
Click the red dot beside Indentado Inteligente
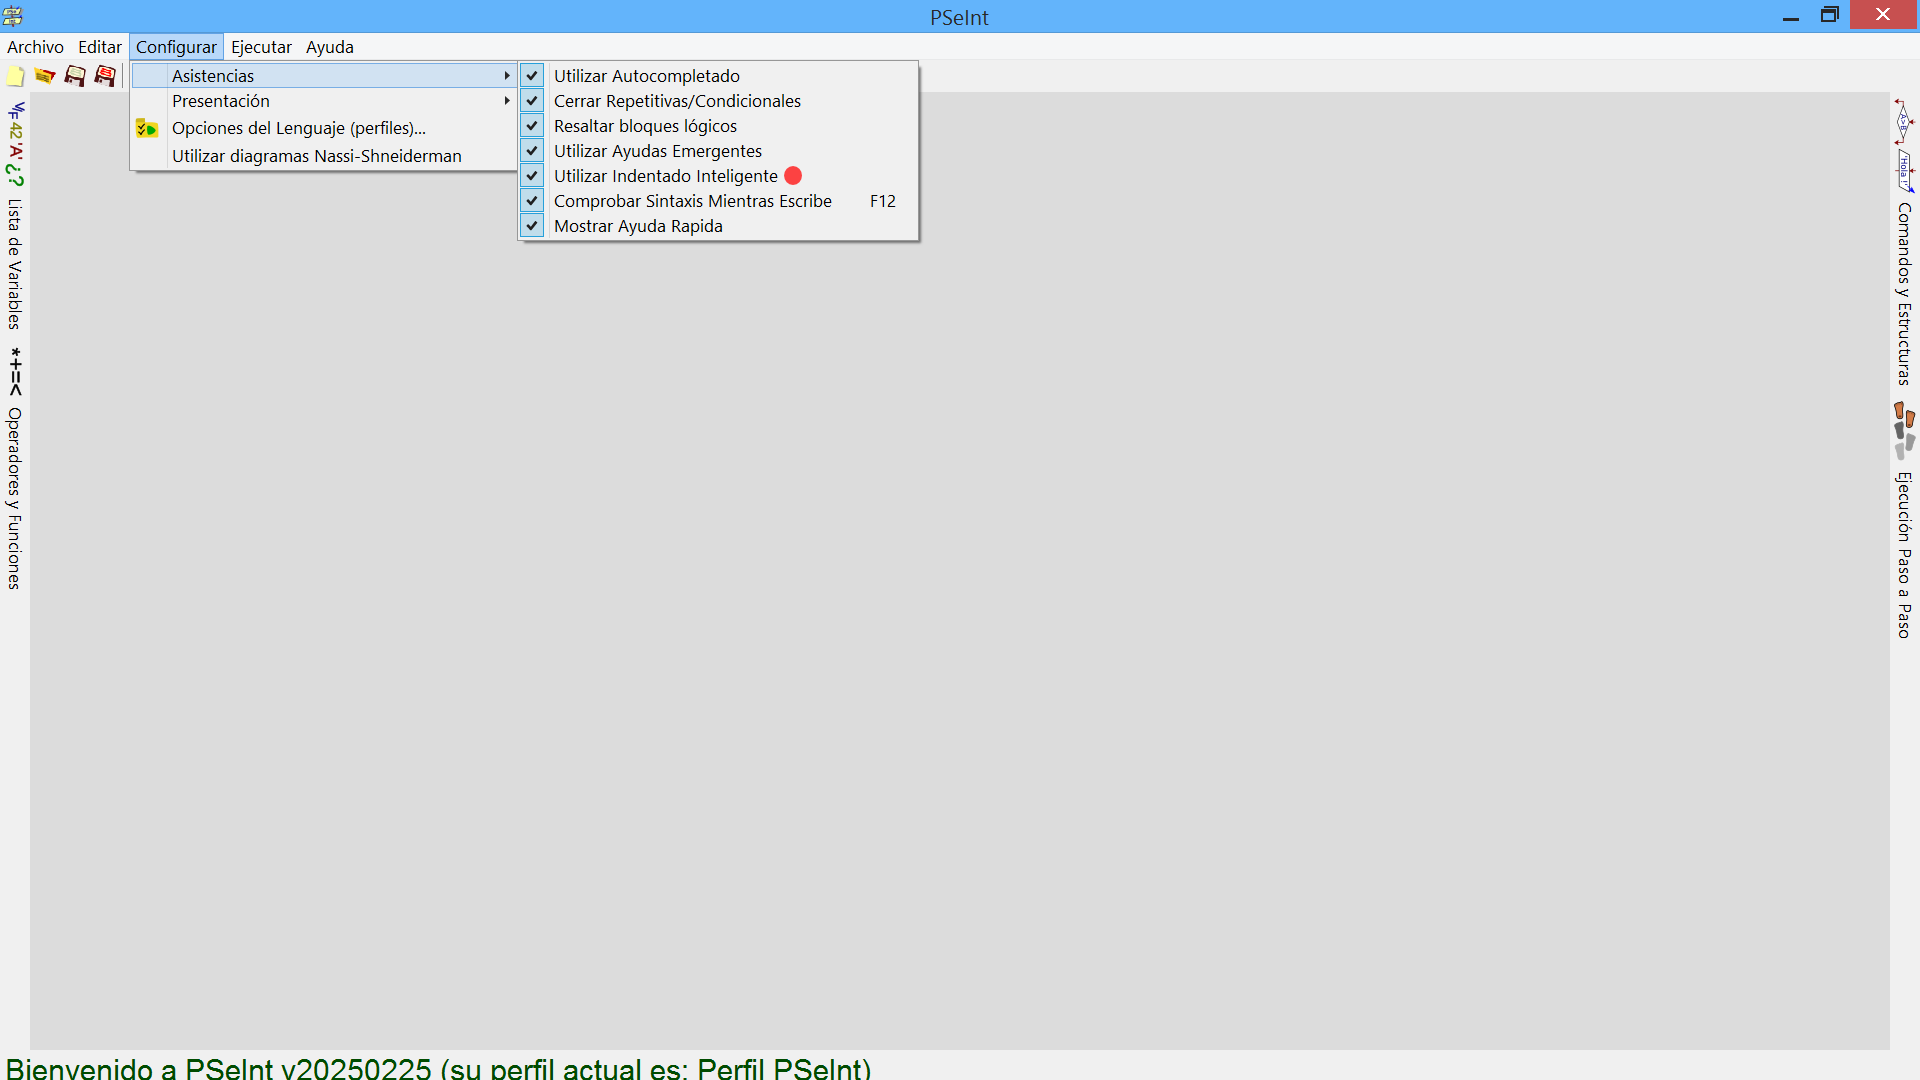tap(793, 176)
